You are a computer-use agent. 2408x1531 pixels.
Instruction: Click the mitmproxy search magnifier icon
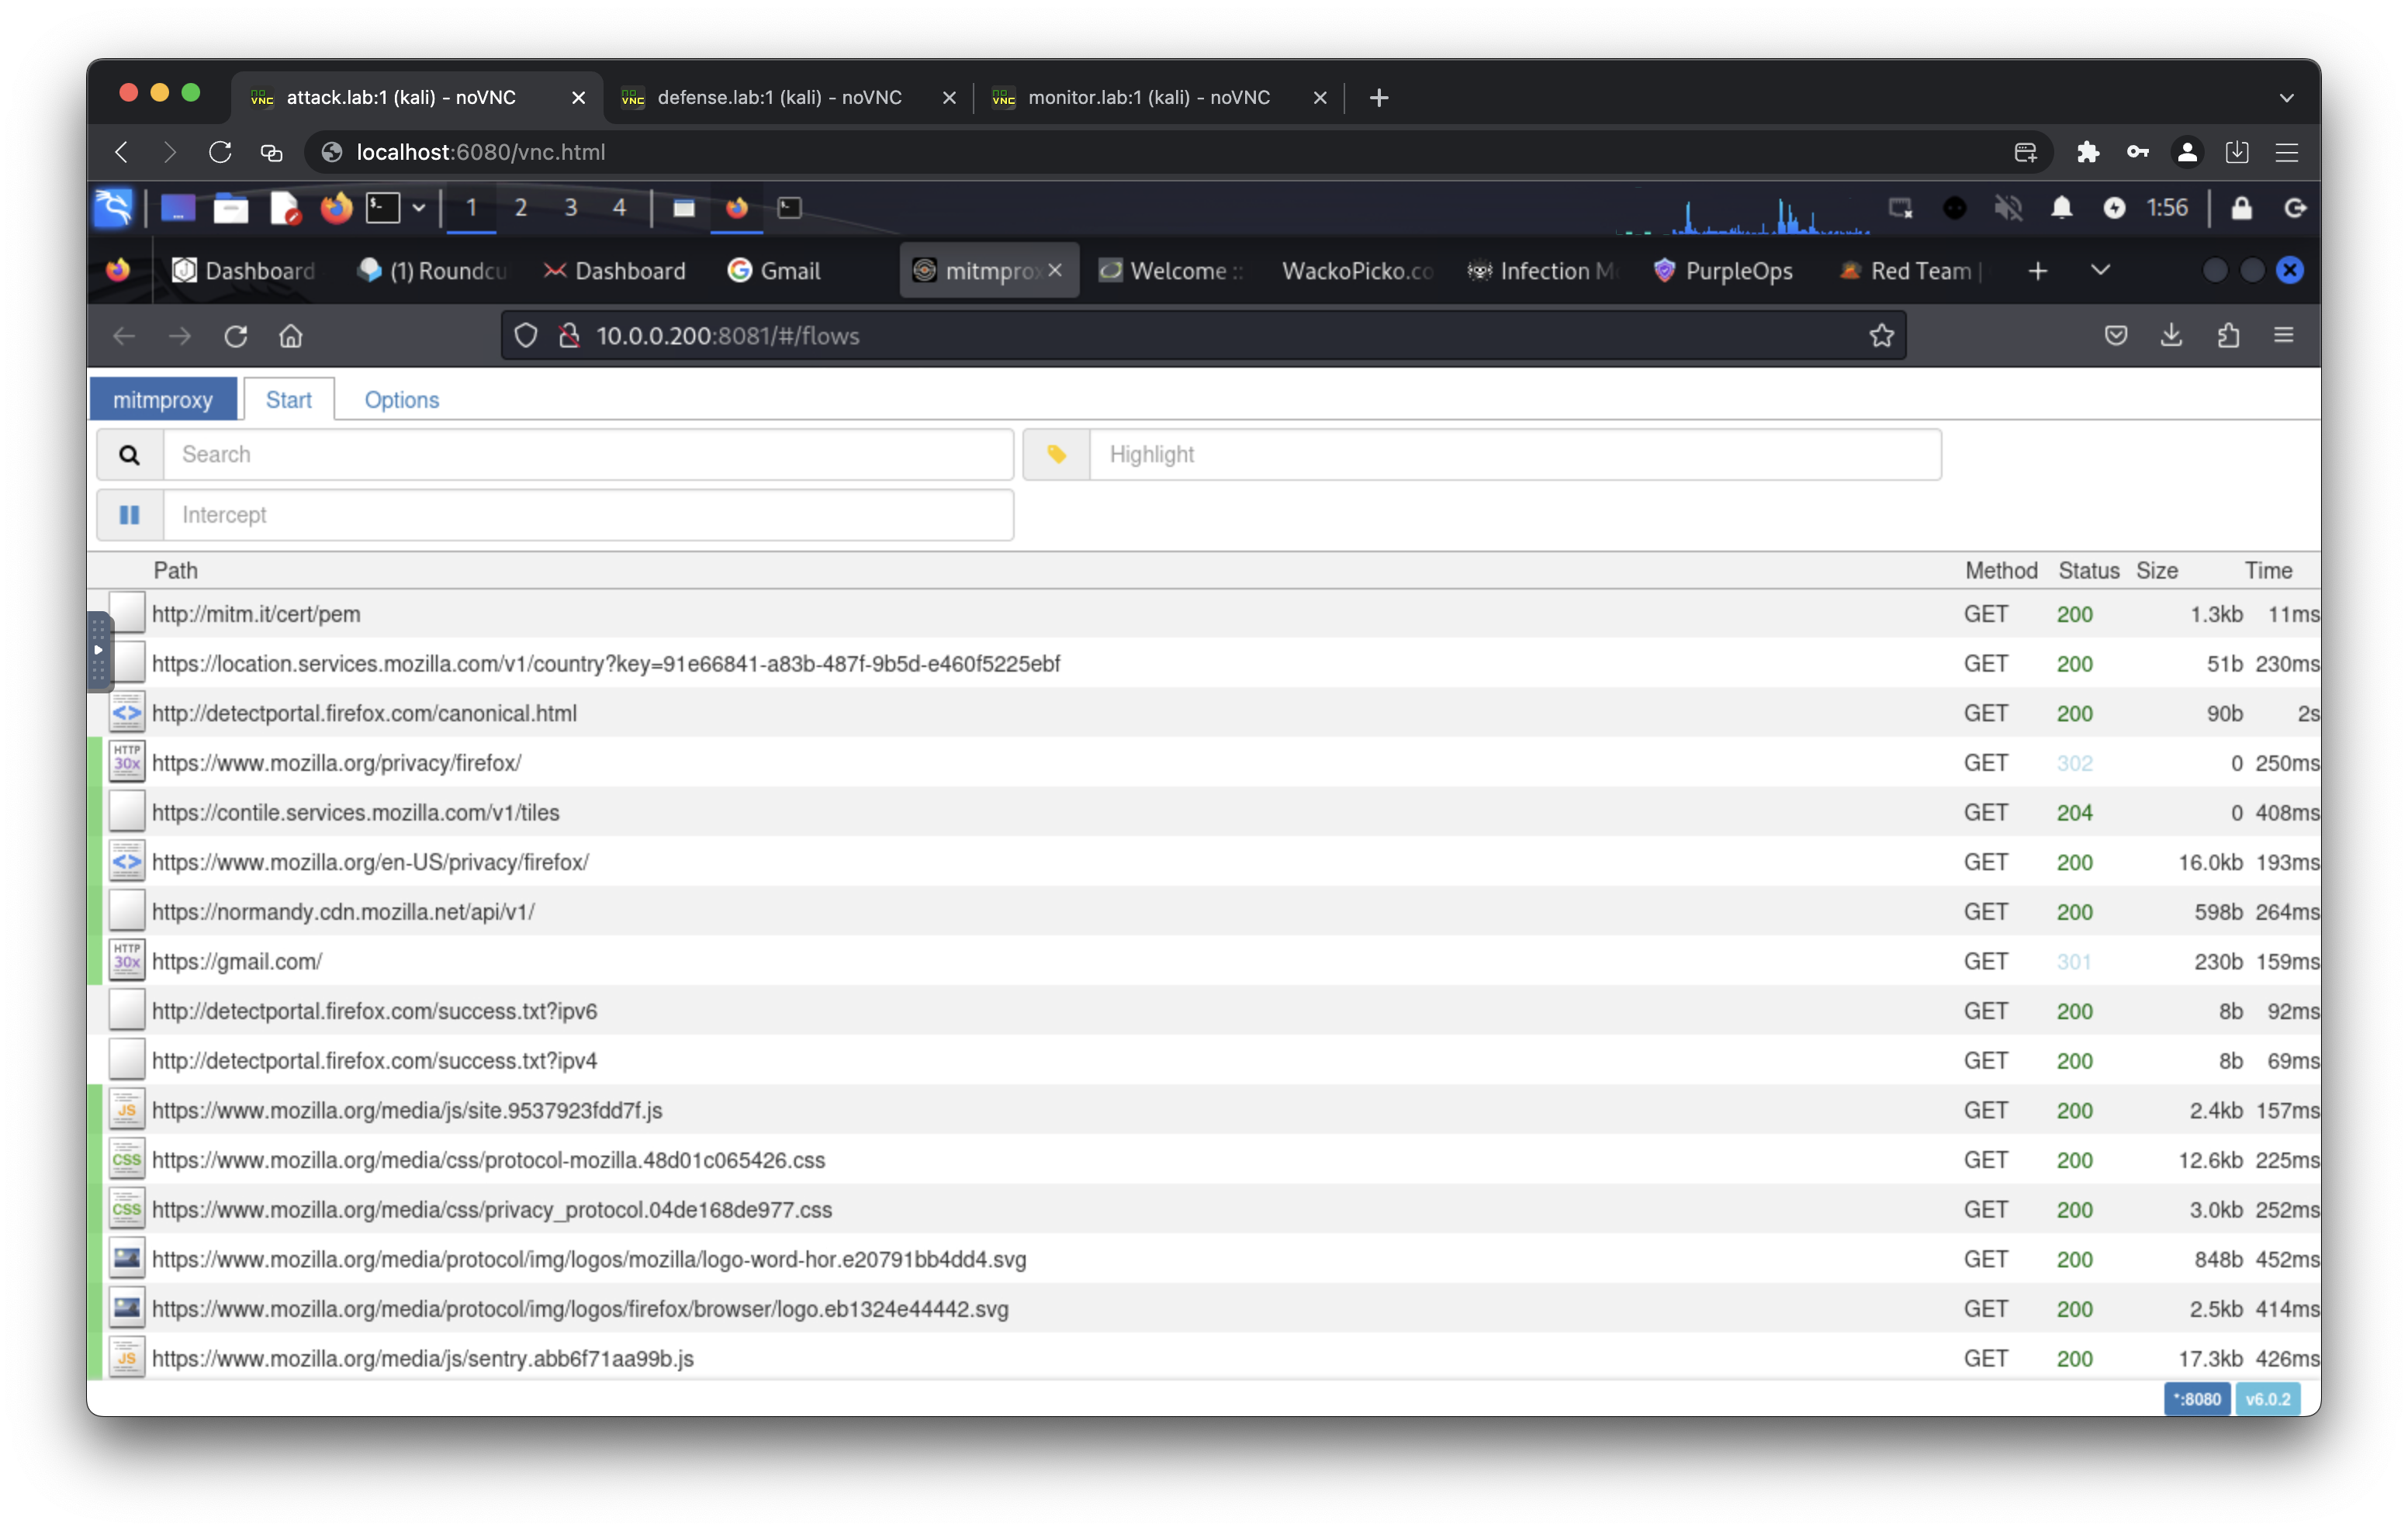tap(129, 455)
